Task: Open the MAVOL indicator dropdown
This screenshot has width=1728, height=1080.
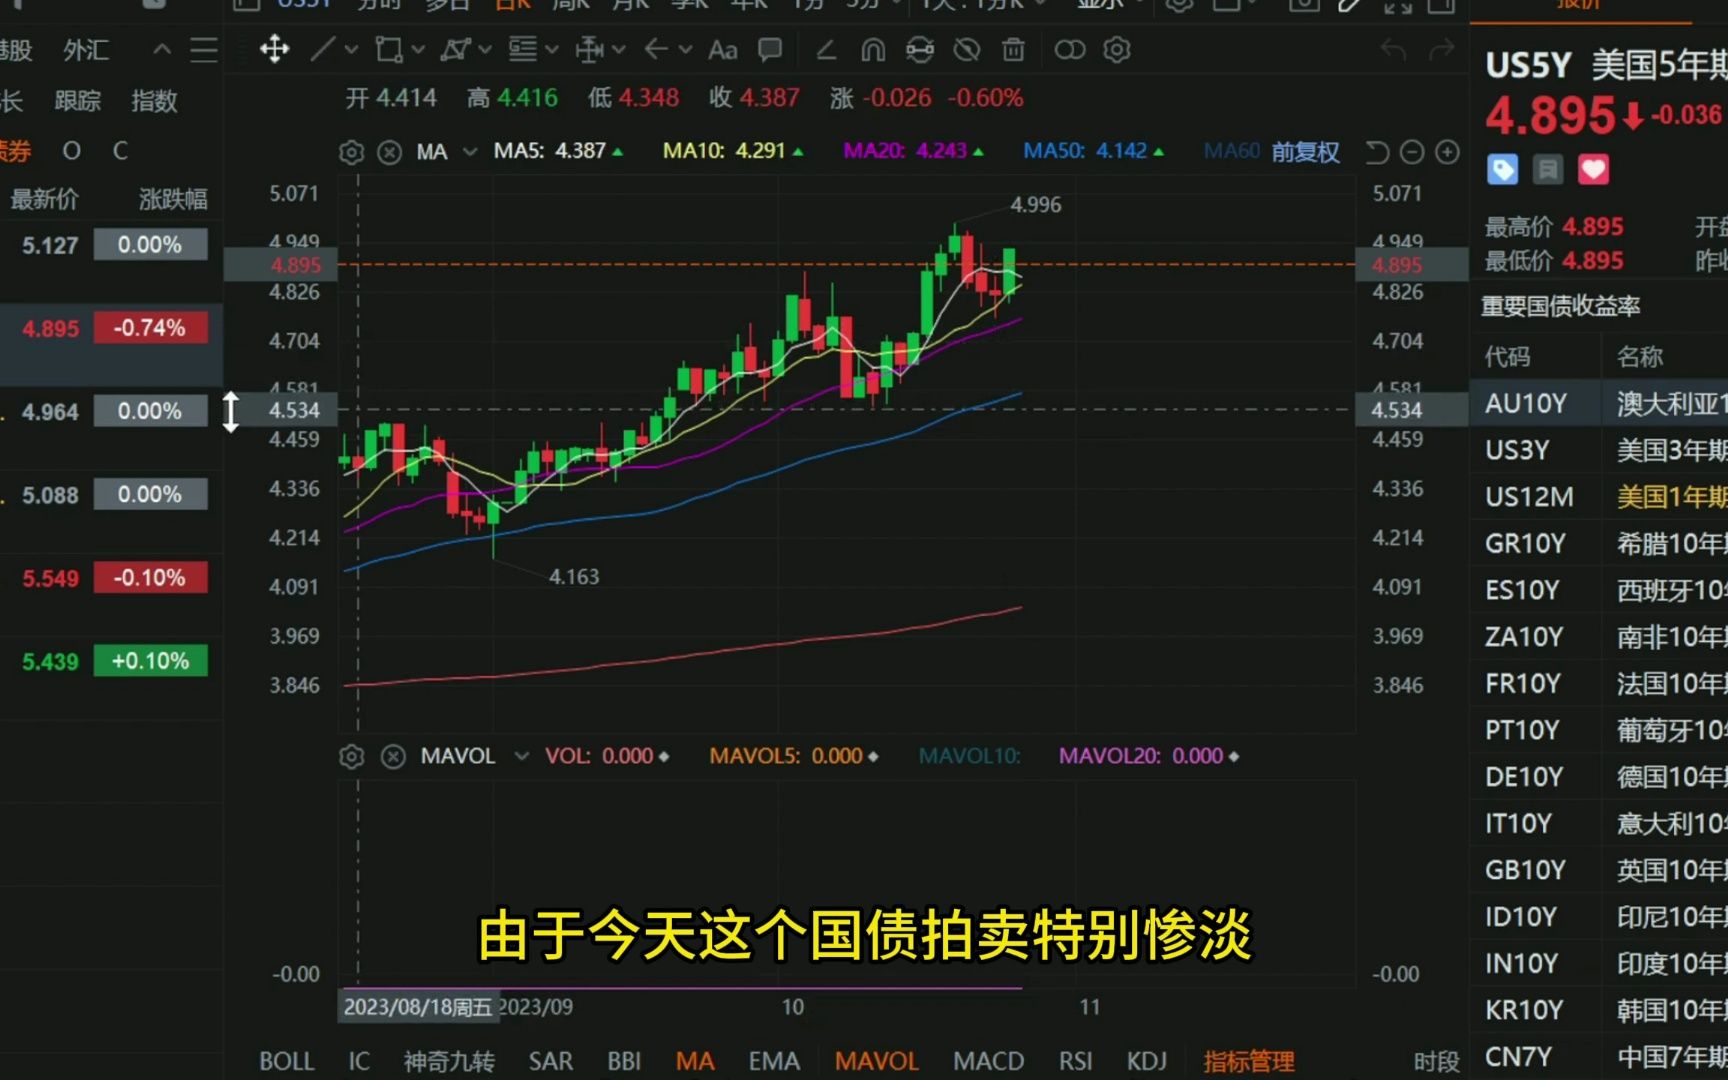Action: pos(521,756)
